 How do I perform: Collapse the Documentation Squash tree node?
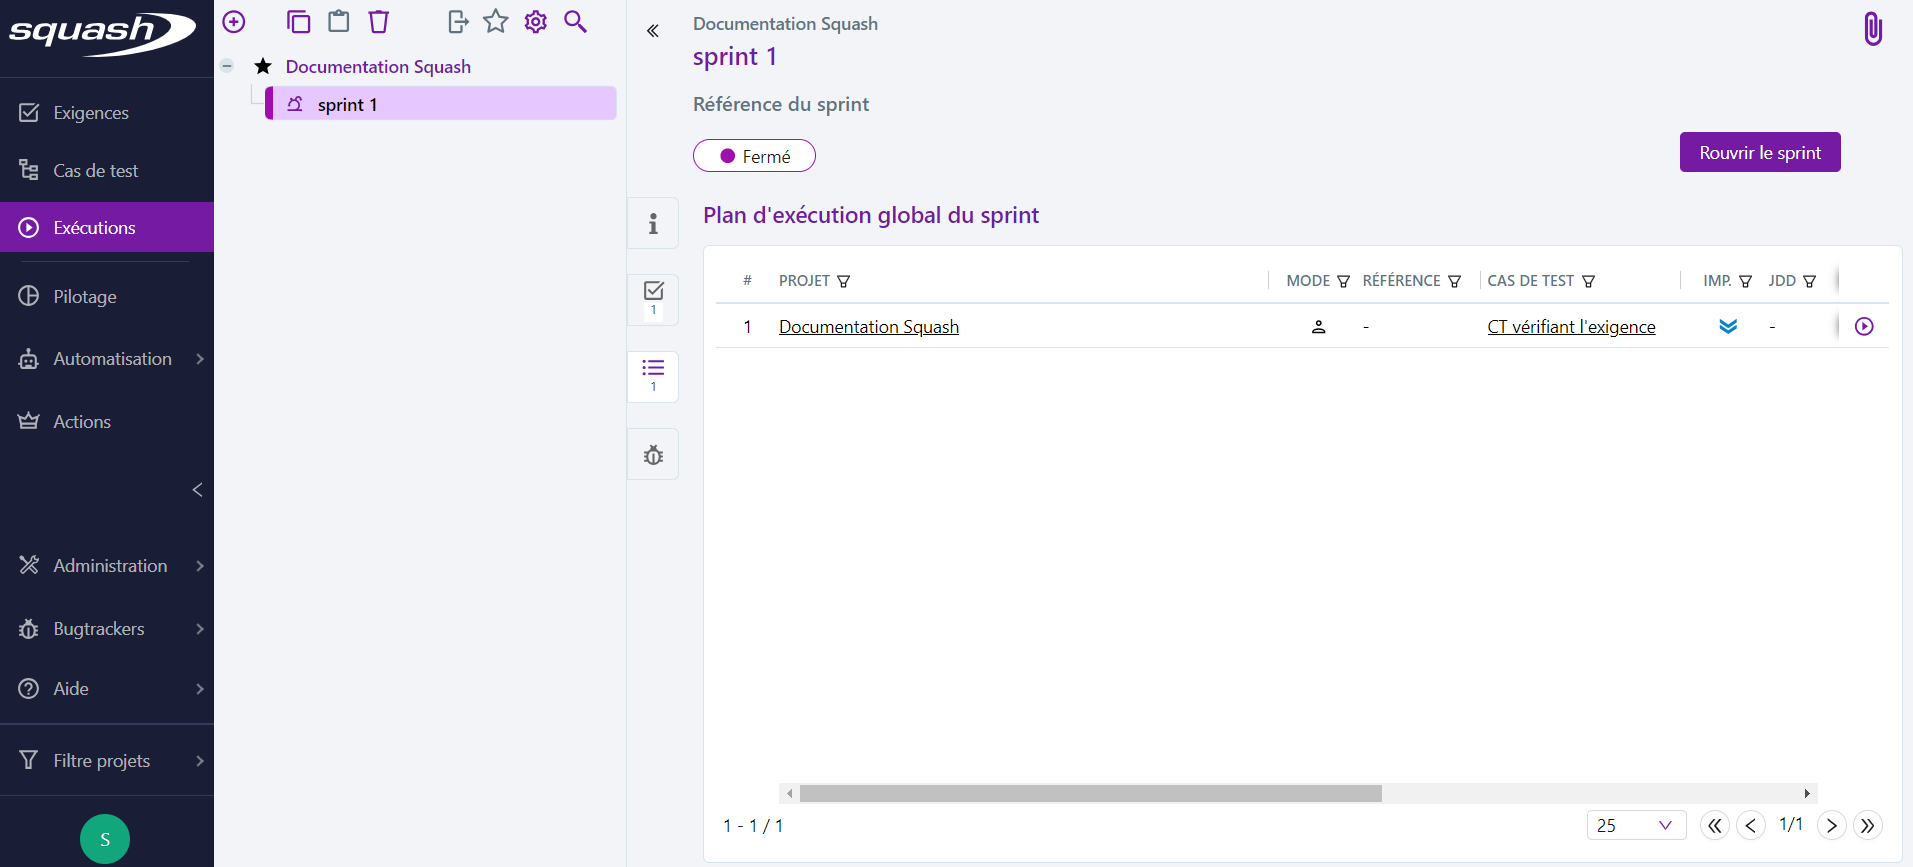pyautogui.click(x=227, y=66)
